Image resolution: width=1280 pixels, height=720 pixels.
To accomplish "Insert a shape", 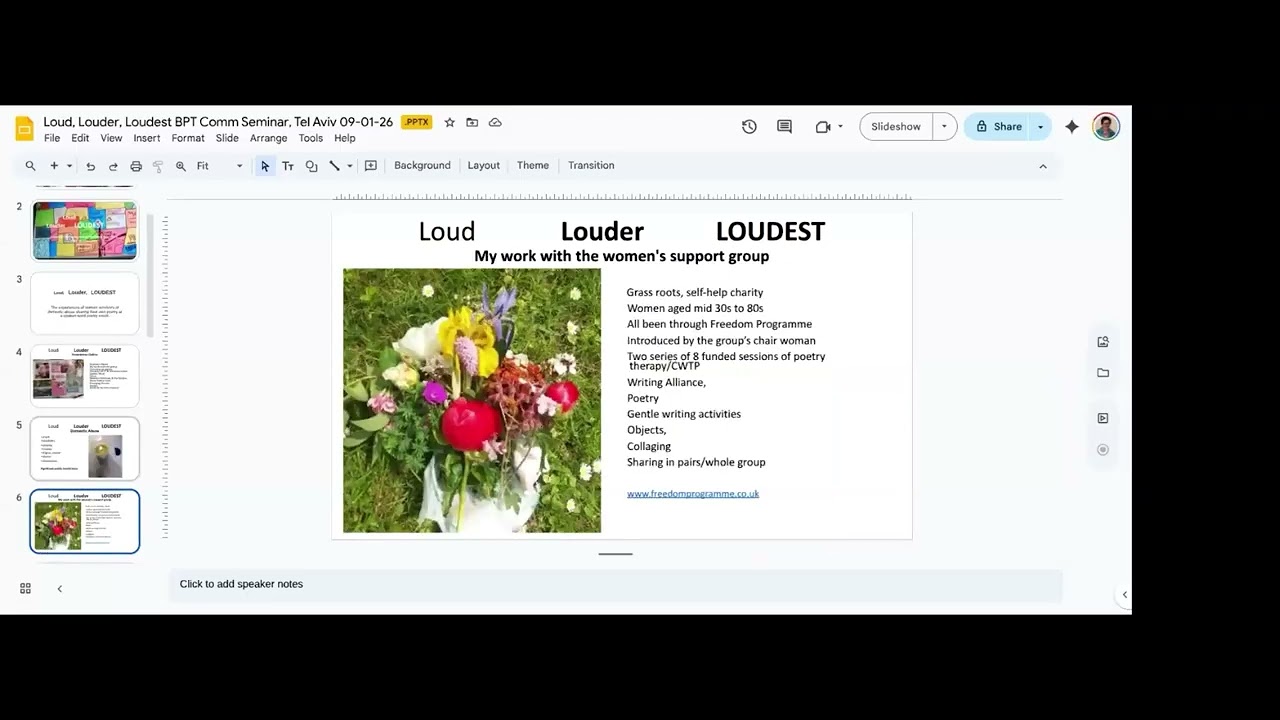I will [x=311, y=166].
